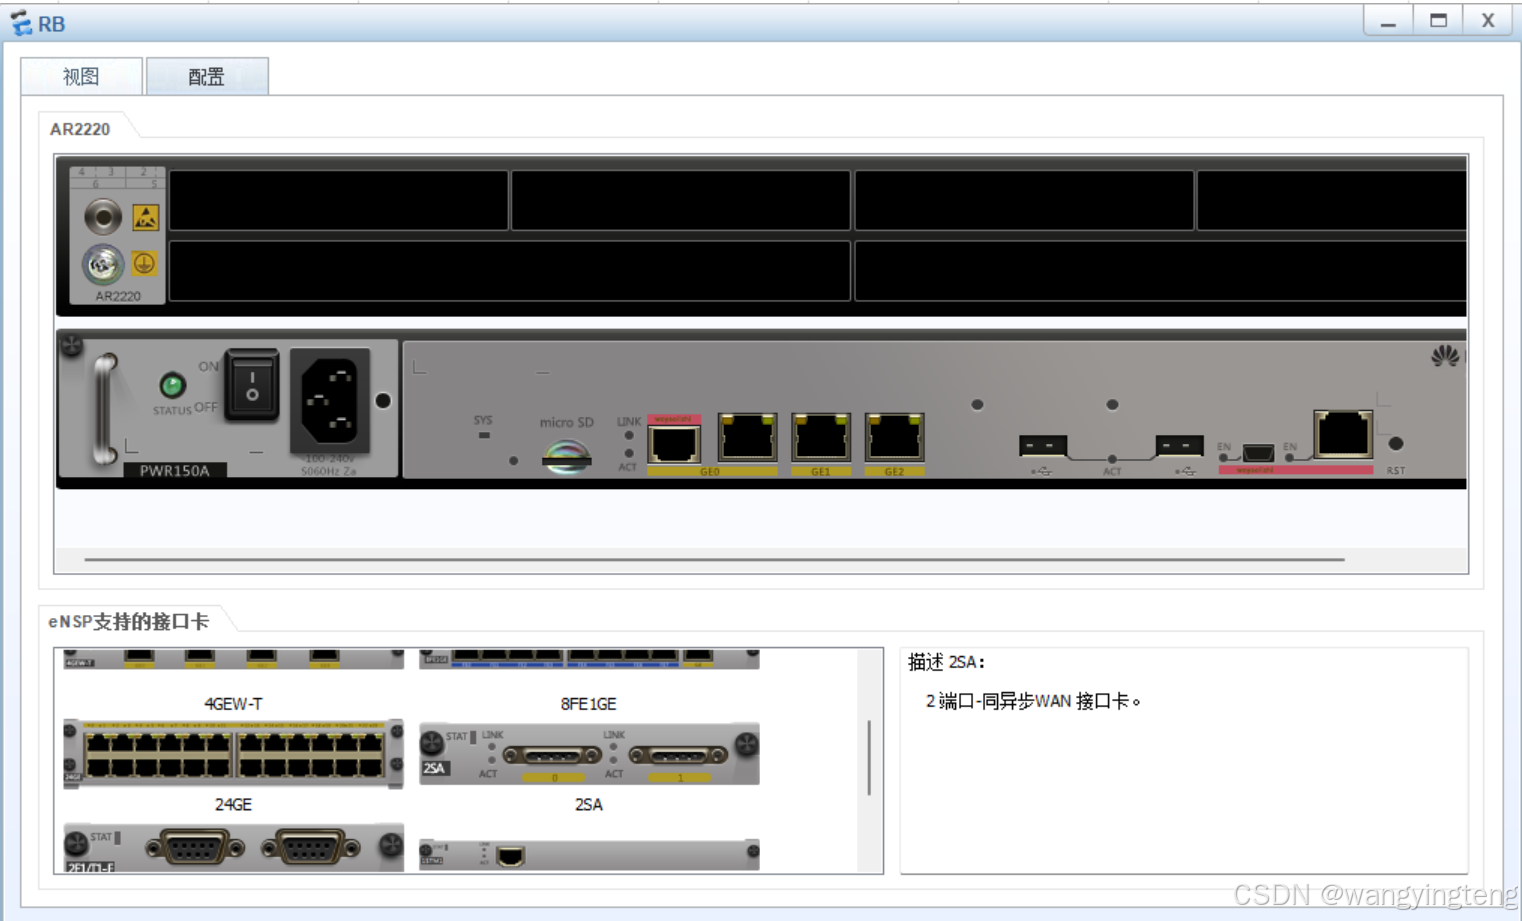Select the 8FE1GE interface card
The height and width of the screenshot is (921, 1522).
(x=589, y=659)
